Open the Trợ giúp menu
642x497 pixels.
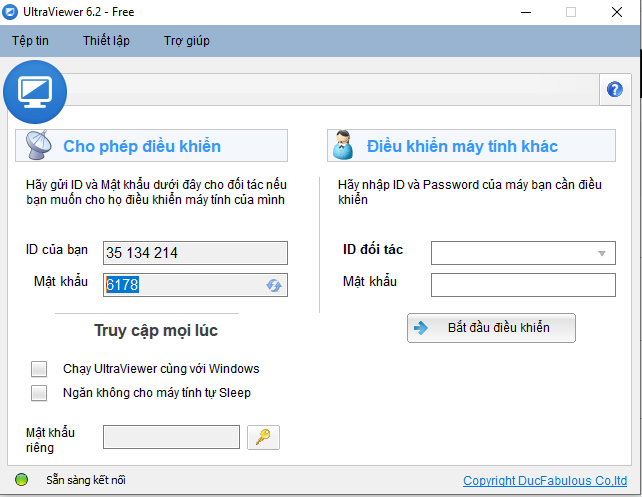pyautogui.click(x=187, y=41)
